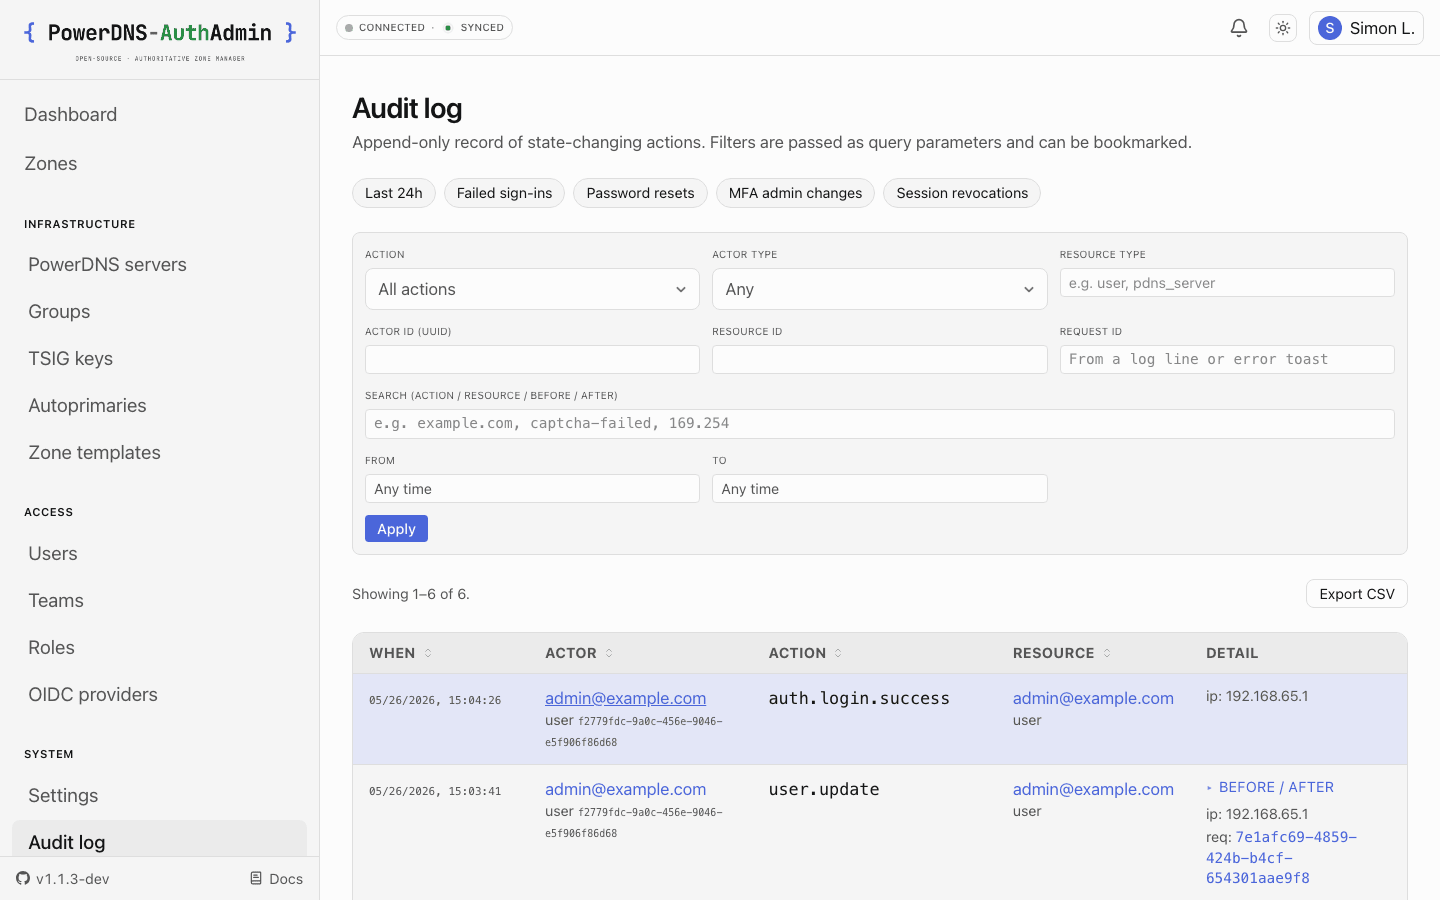Open the All actions dropdown
This screenshot has height=900, width=1440.
[532, 289]
